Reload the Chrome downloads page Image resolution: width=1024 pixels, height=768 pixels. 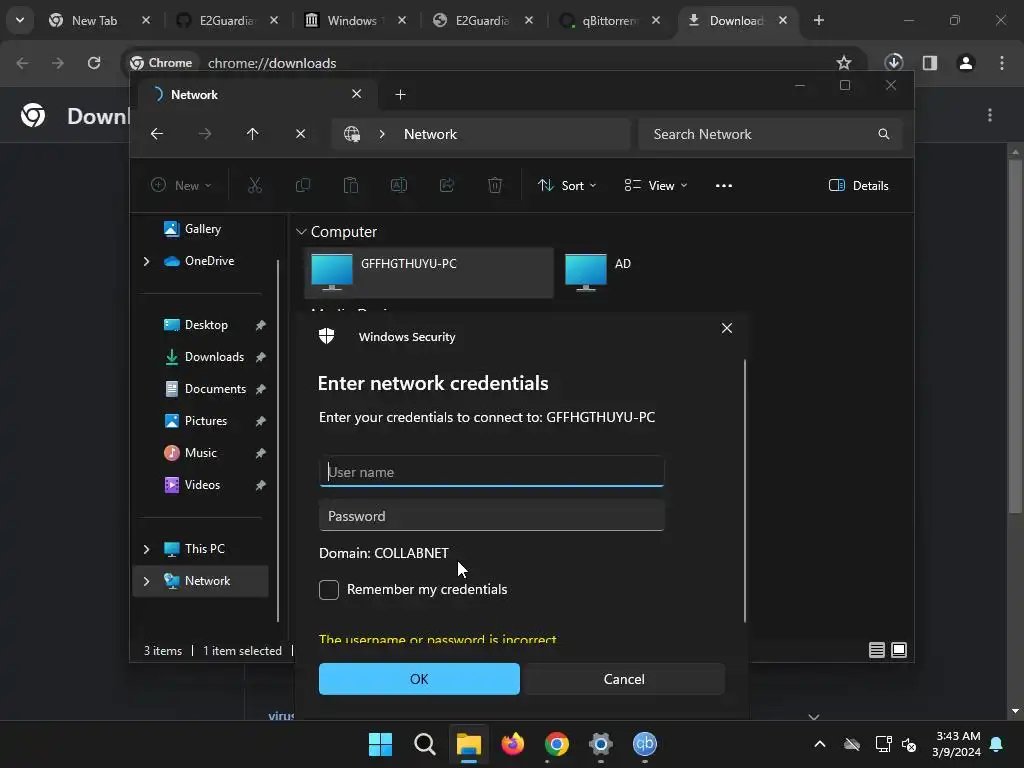click(x=94, y=63)
